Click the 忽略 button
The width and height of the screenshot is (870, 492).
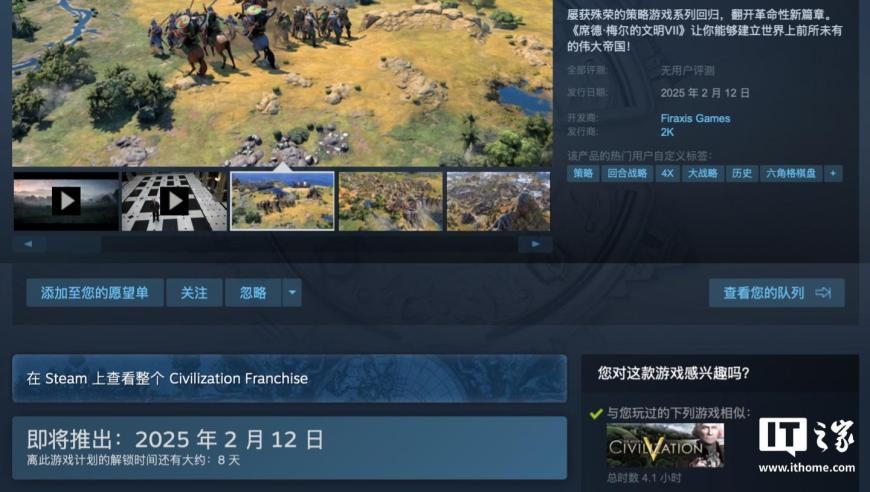point(253,293)
